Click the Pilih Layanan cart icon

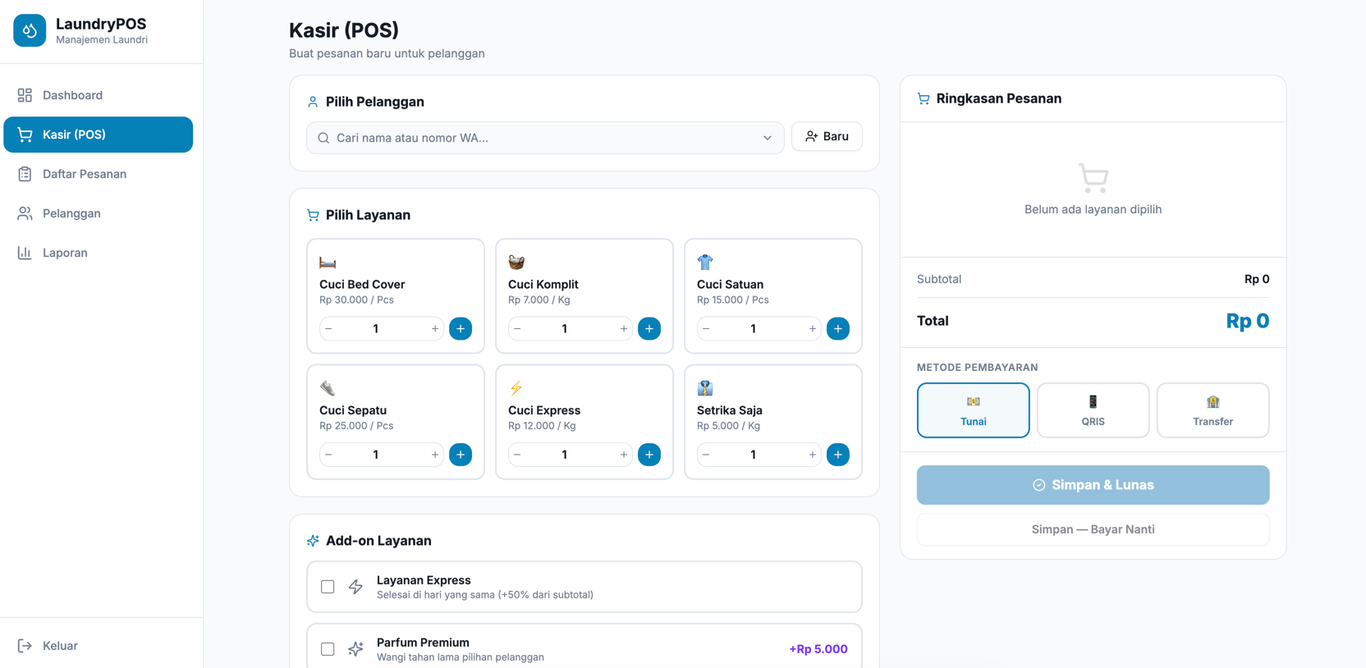(x=313, y=215)
